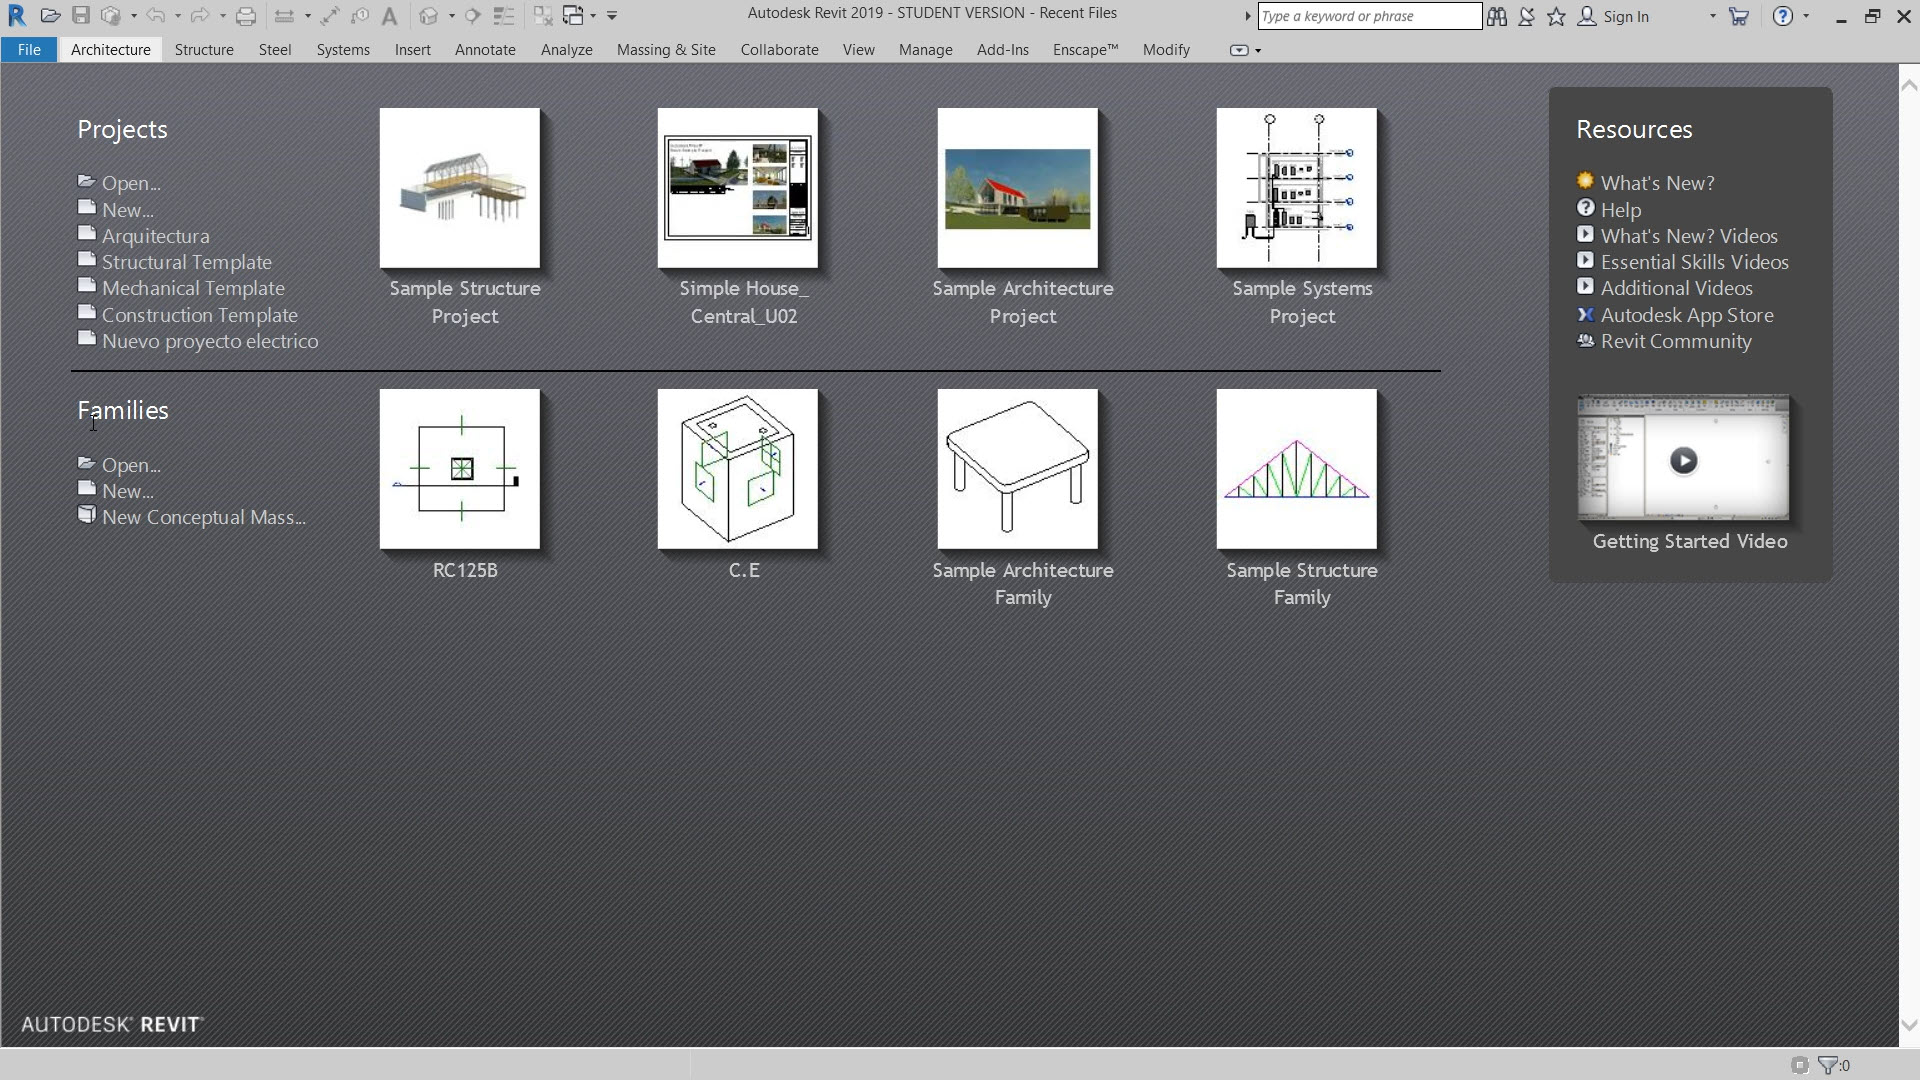Switch to the Systems ribbon tab

[x=343, y=49]
